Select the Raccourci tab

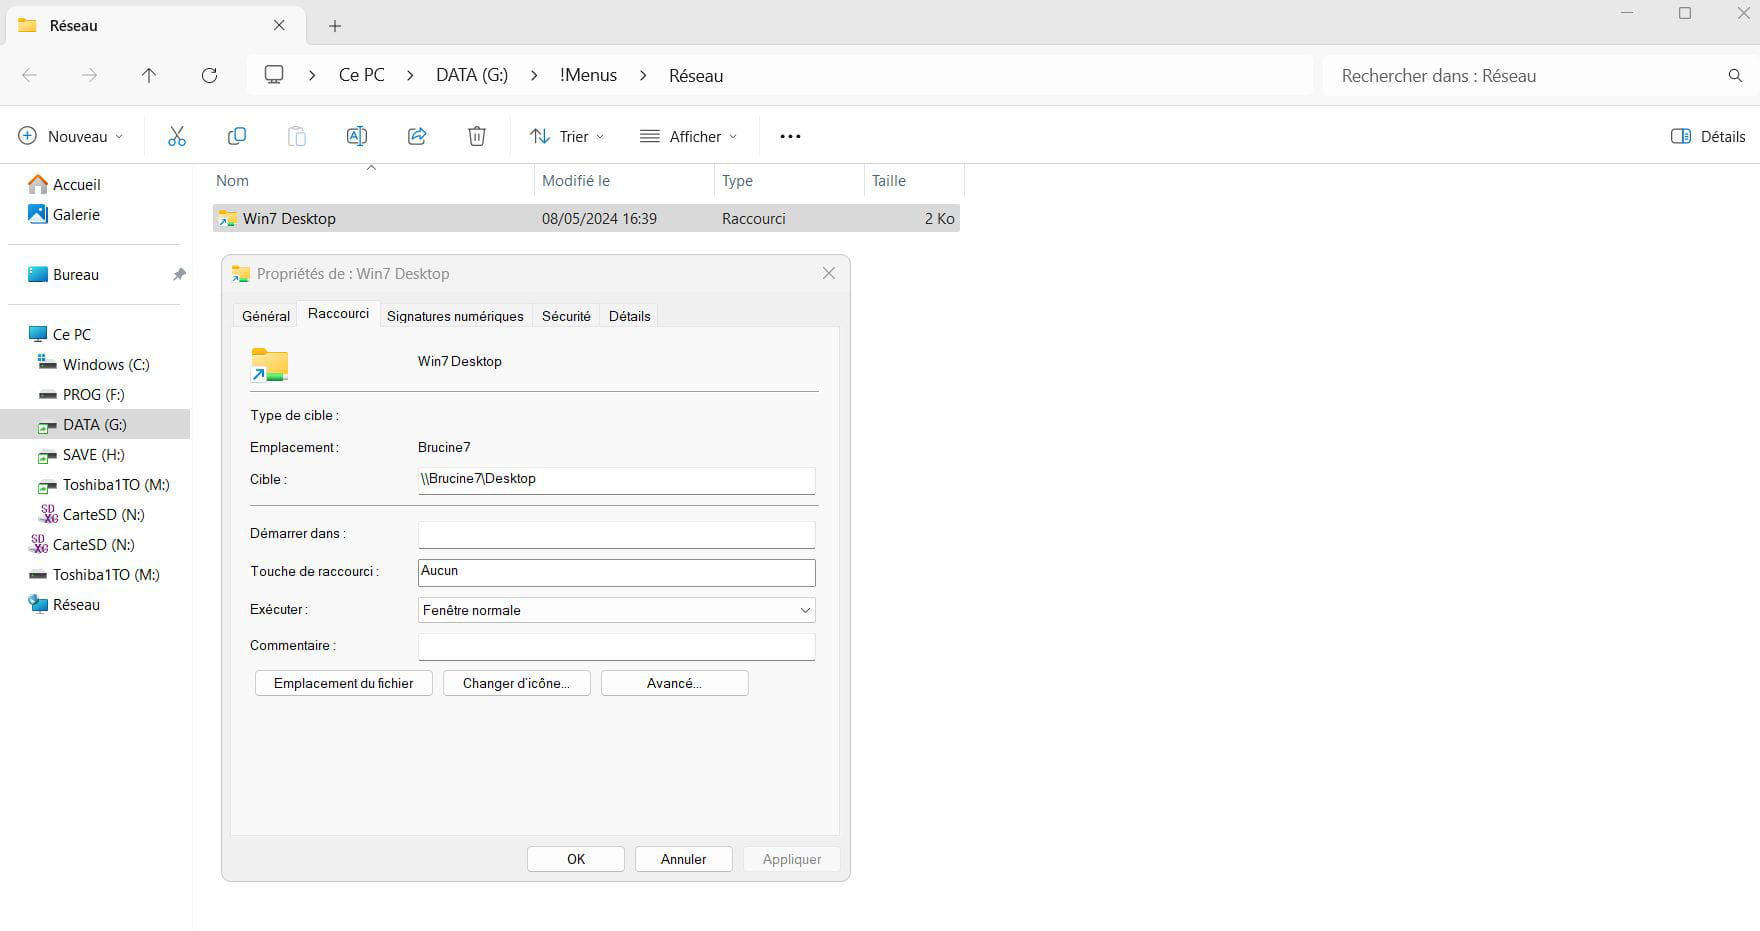338,314
